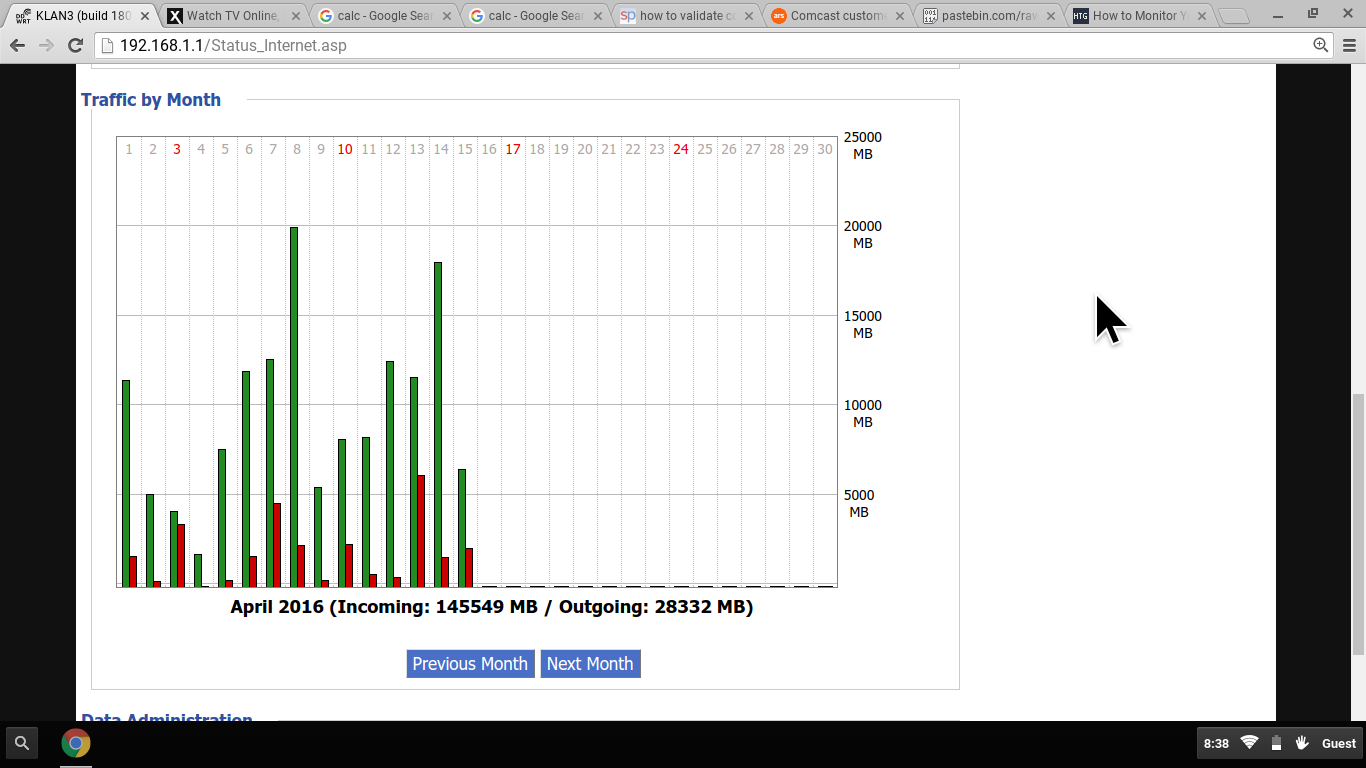Close the pastebin.com tab

[1050, 16]
